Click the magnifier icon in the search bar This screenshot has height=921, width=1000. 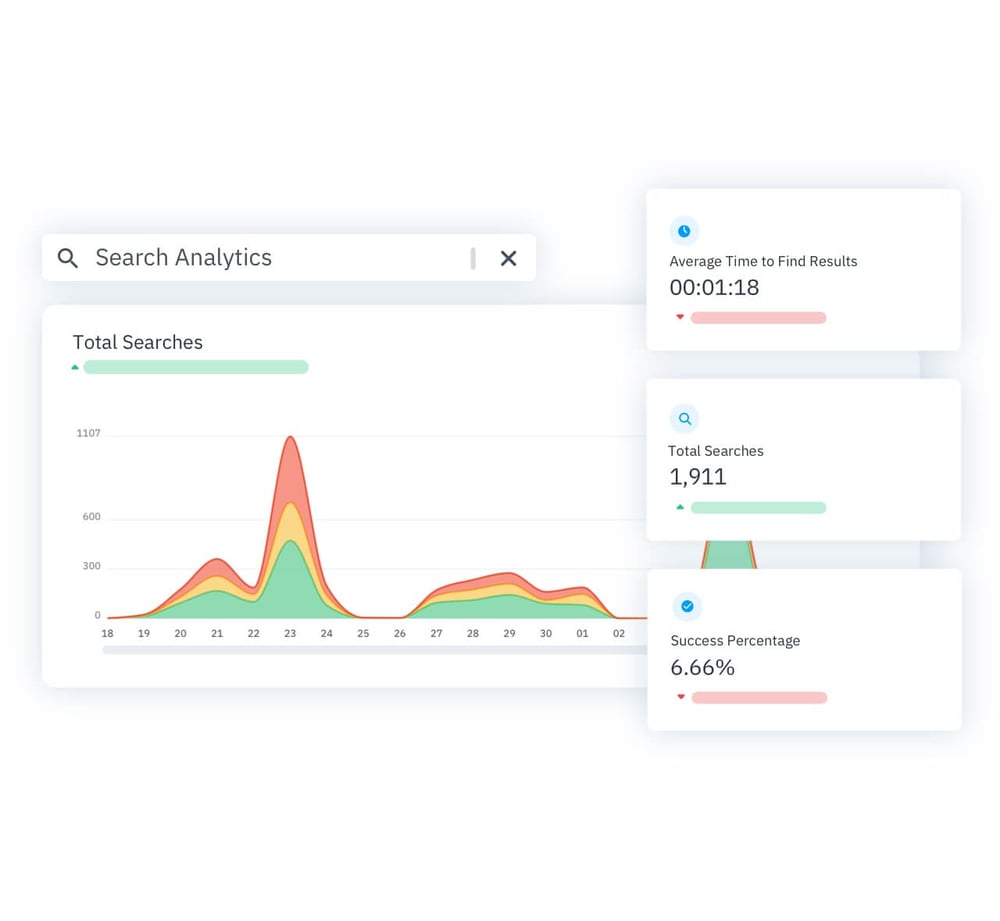(x=68, y=258)
